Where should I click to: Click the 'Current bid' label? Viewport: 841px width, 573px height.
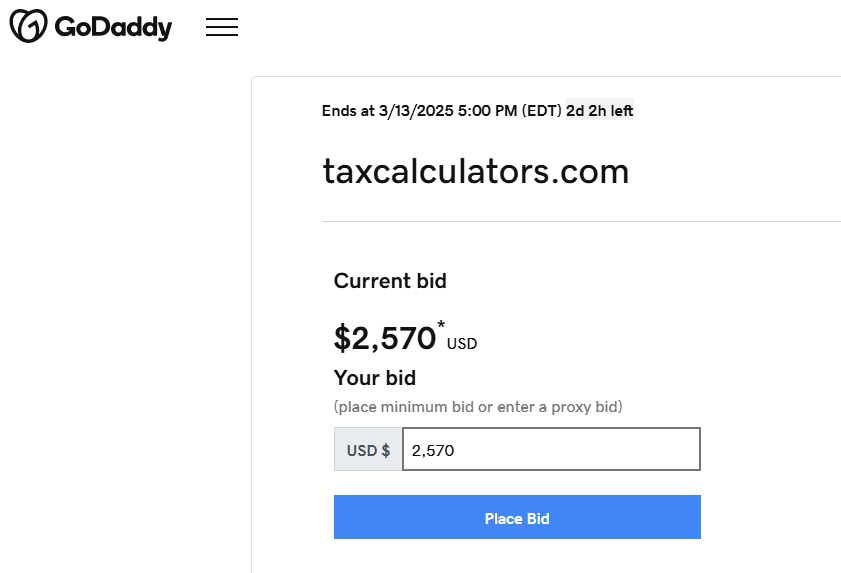[390, 281]
